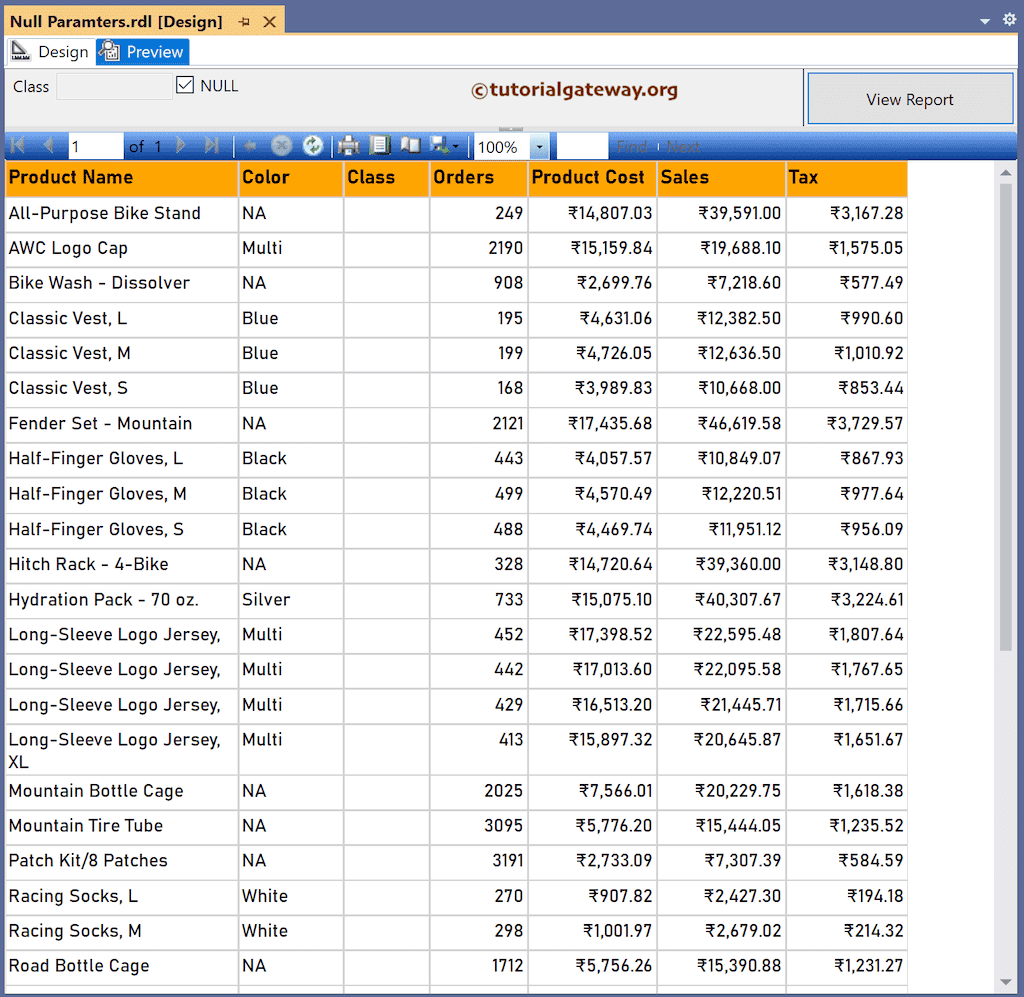Expand the Export format dropdown arrow
Image resolution: width=1024 pixels, height=997 pixels.
coord(456,146)
